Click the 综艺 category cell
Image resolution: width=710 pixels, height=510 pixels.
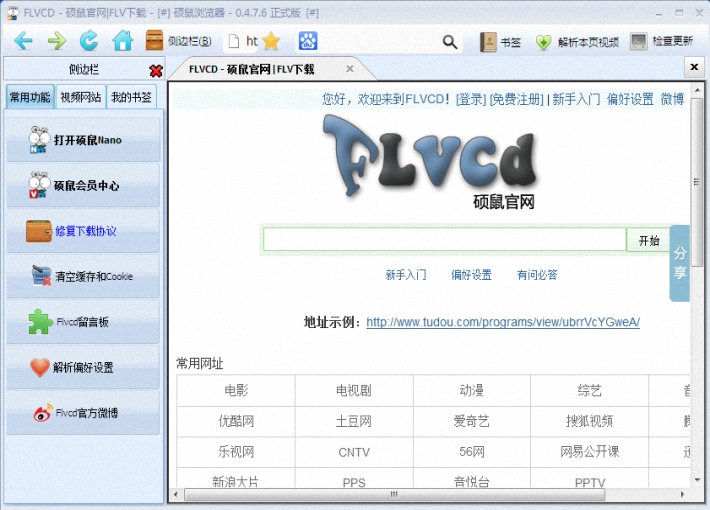[590, 390]
